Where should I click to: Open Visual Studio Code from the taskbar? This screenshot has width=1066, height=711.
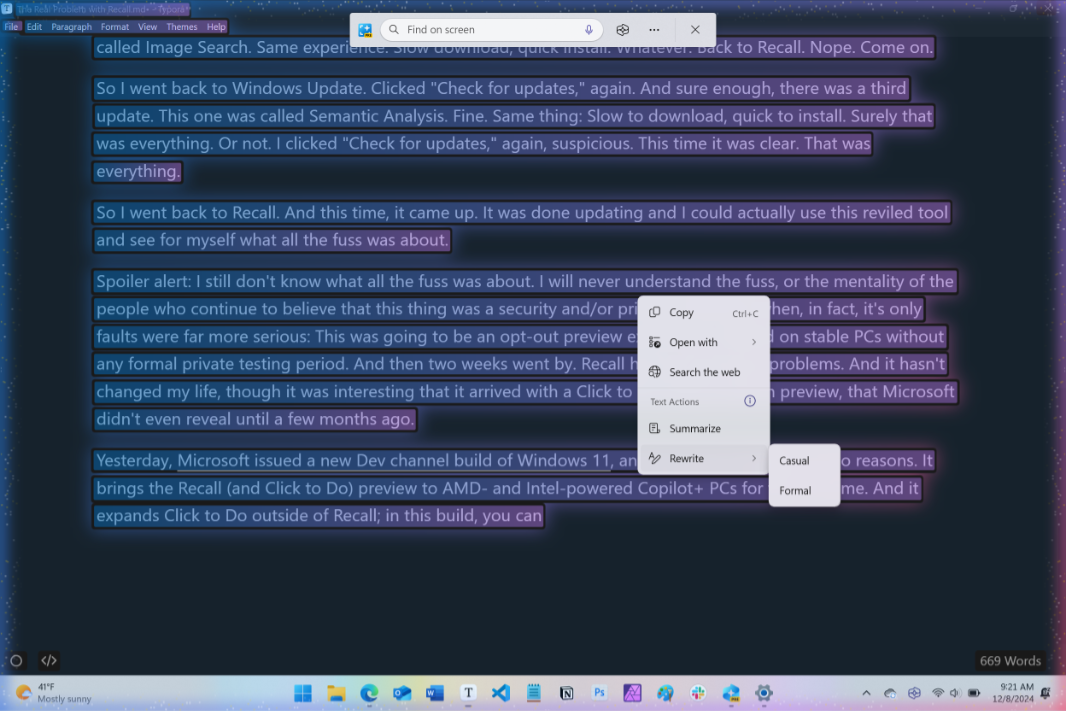pos(500,693)
